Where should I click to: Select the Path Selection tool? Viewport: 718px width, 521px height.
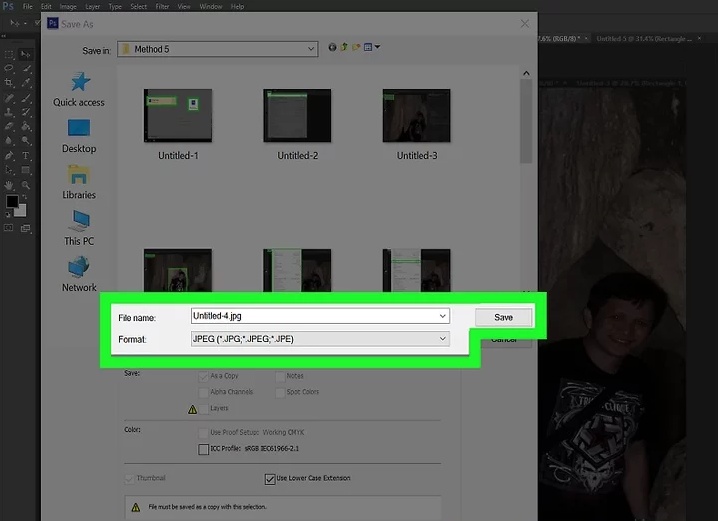click(9, 170)
